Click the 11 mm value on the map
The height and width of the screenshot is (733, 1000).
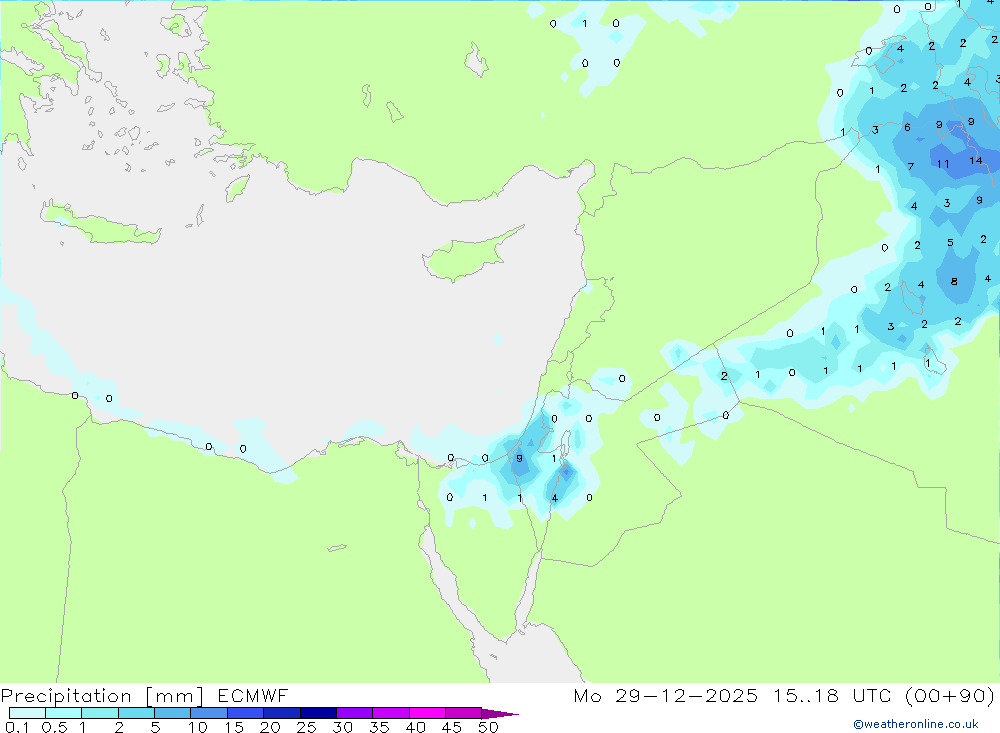coord(943,164)
